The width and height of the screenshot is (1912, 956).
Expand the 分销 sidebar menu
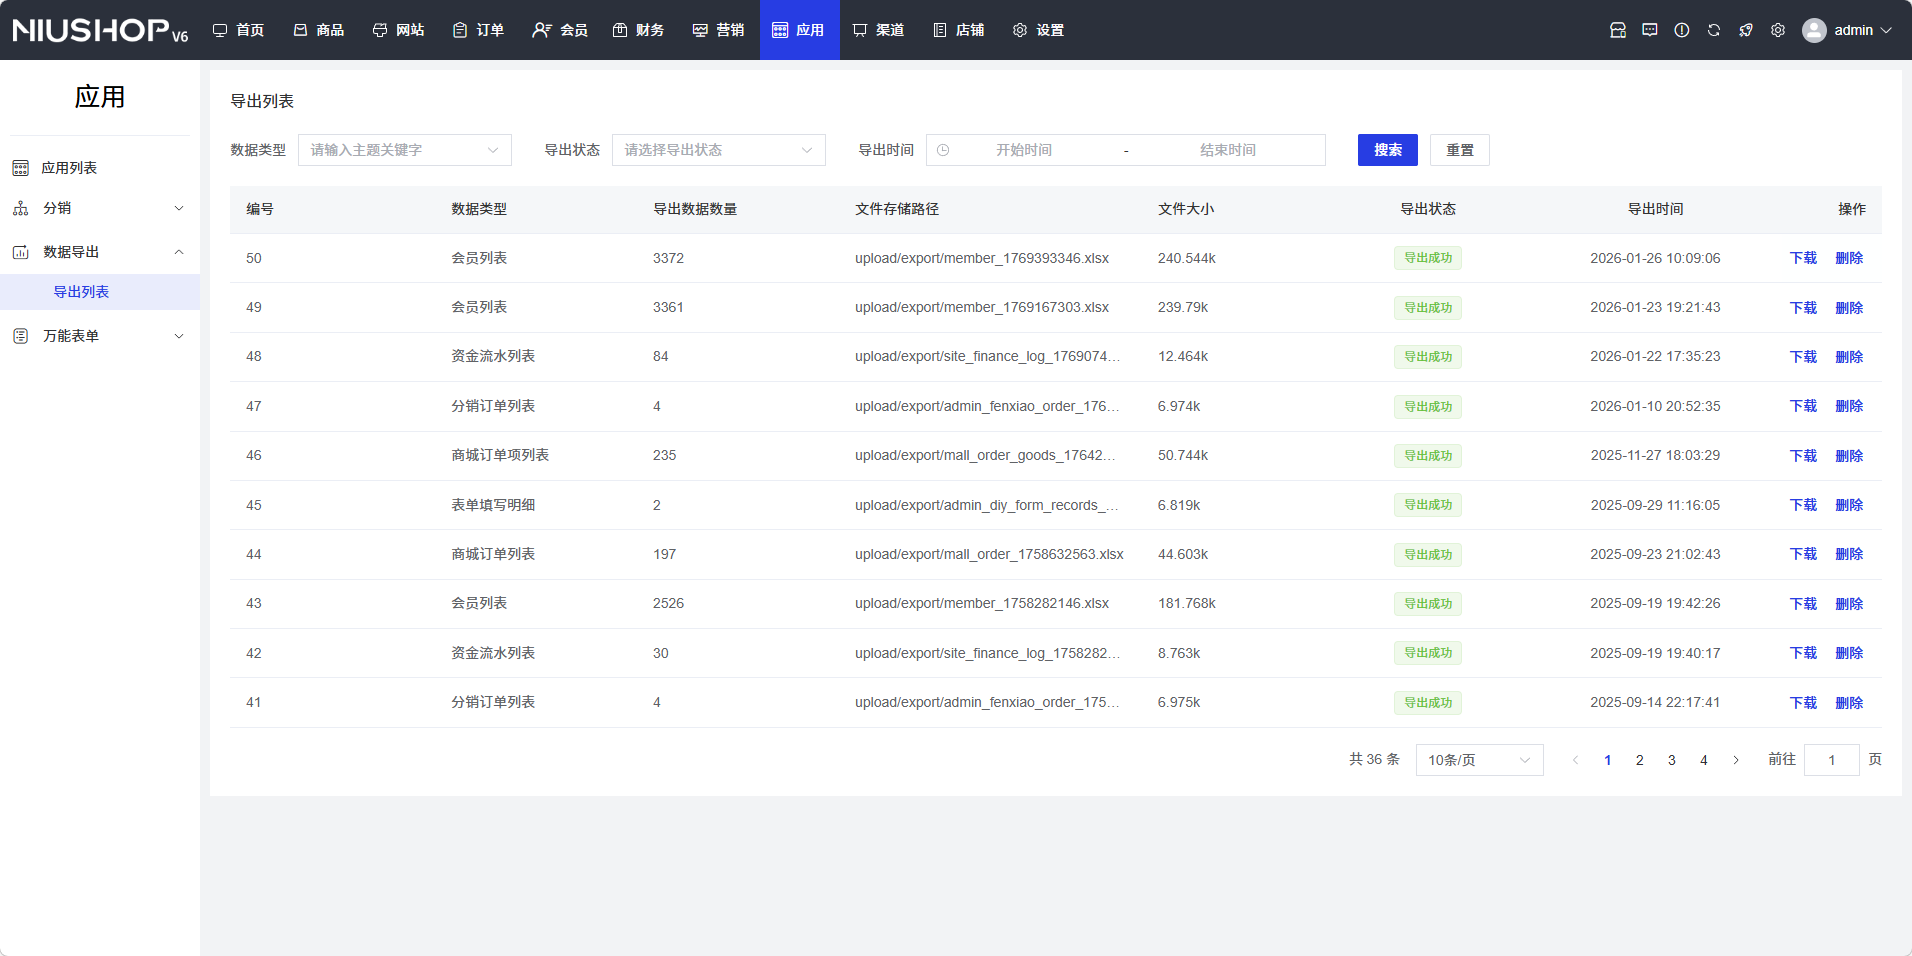pos(100,208)
